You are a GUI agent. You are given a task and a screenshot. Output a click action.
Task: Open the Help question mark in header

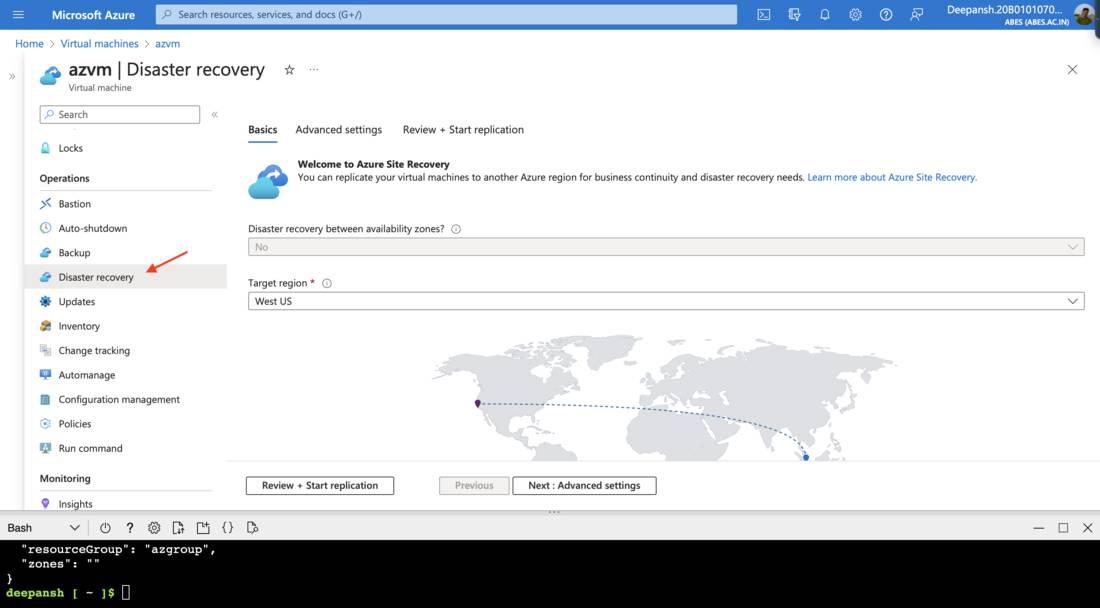click(x=886, y=14)
